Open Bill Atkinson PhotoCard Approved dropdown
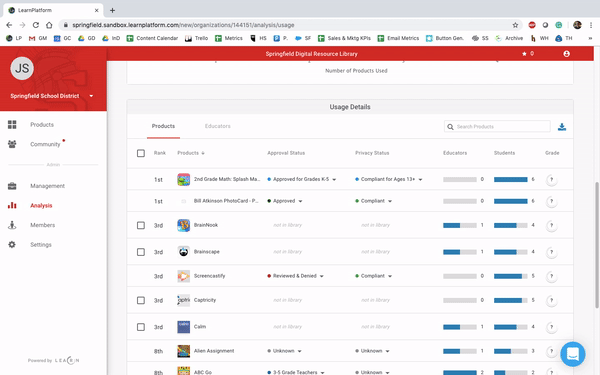Screen dimensions: 600x375 click(285, 201)
